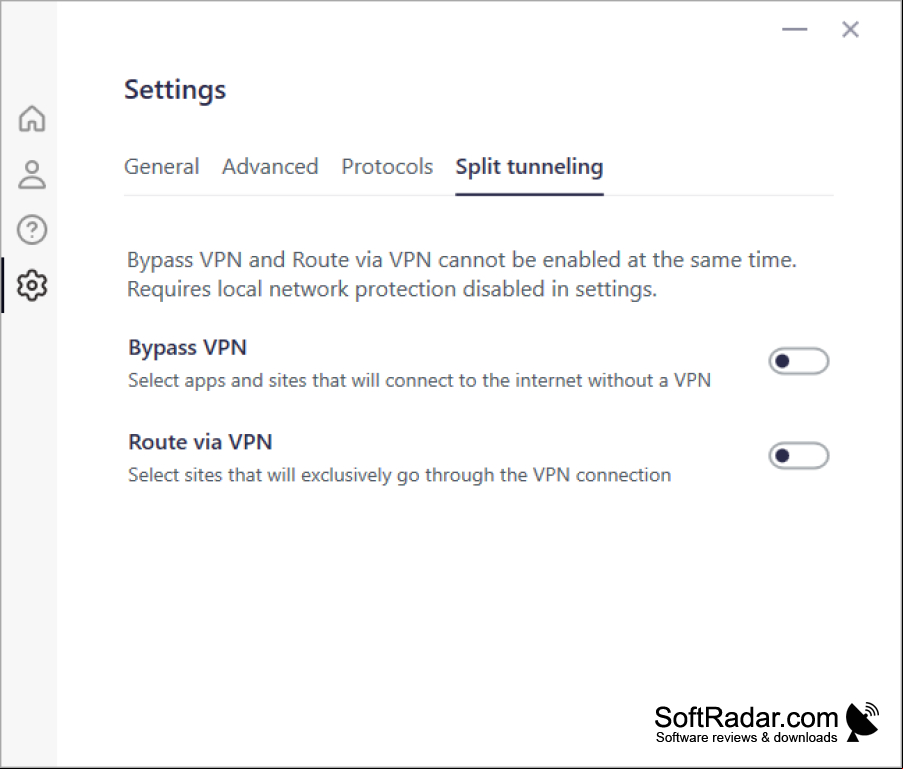Switch to the Protocols tab
Viewport: 903px width, 769px height.
click(x=387, y=166)
